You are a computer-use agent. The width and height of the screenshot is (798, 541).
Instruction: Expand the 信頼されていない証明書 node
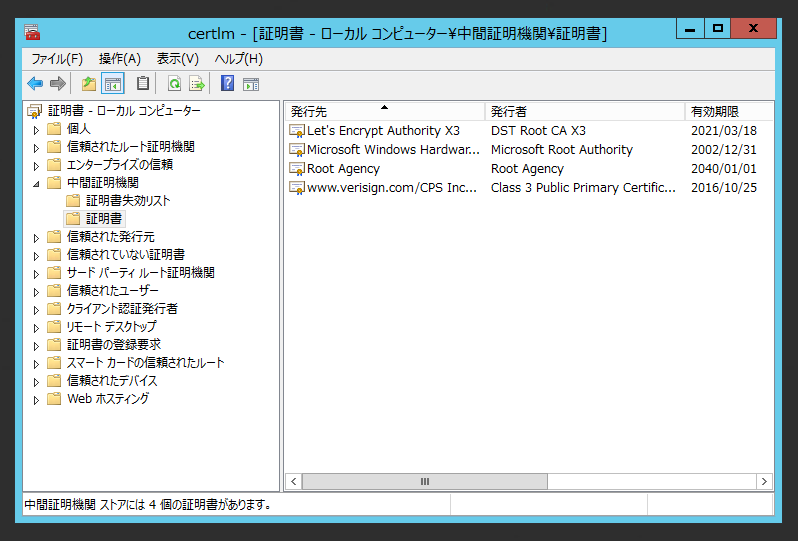point(36,256)
